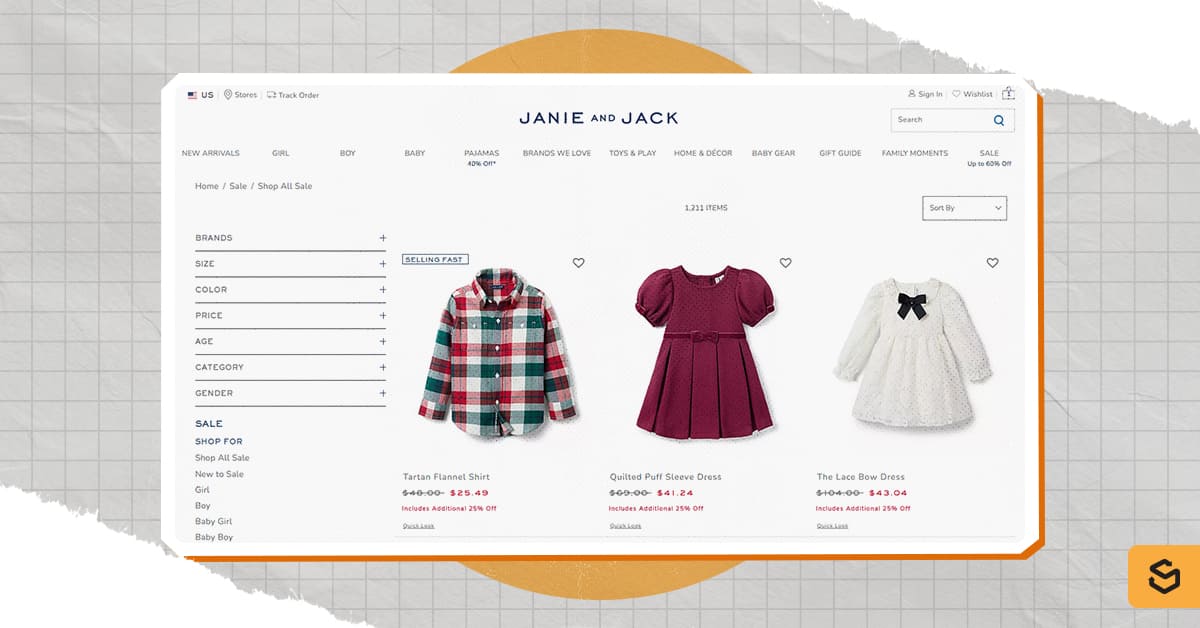Quick Look for The Lace Bow Dress
The height and width of the screenshot is (628, 1200).
(x=832, y=526)
